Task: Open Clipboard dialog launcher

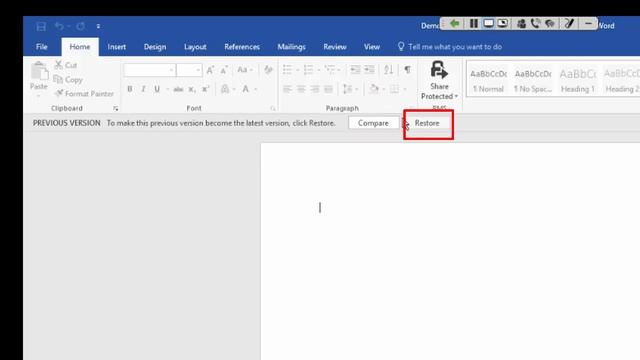Action: click(x=116, y=109)
